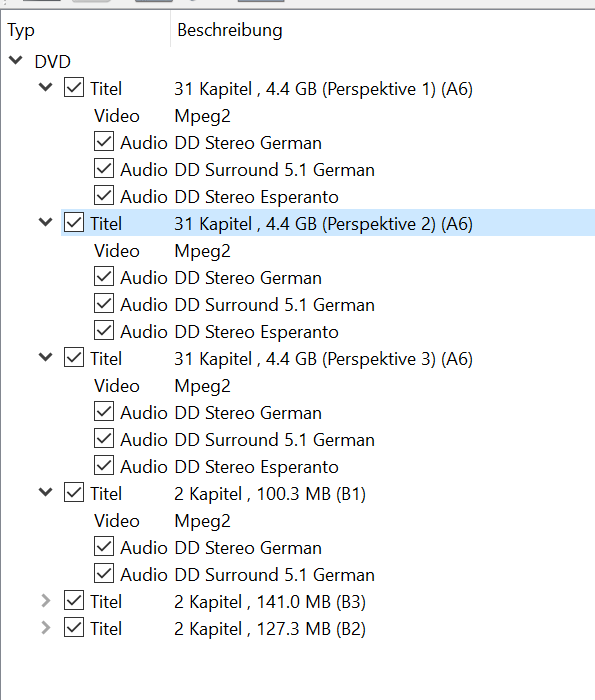595x700 pixels.
Task: Collapse the DVD root node
Action: coord(16,60)
